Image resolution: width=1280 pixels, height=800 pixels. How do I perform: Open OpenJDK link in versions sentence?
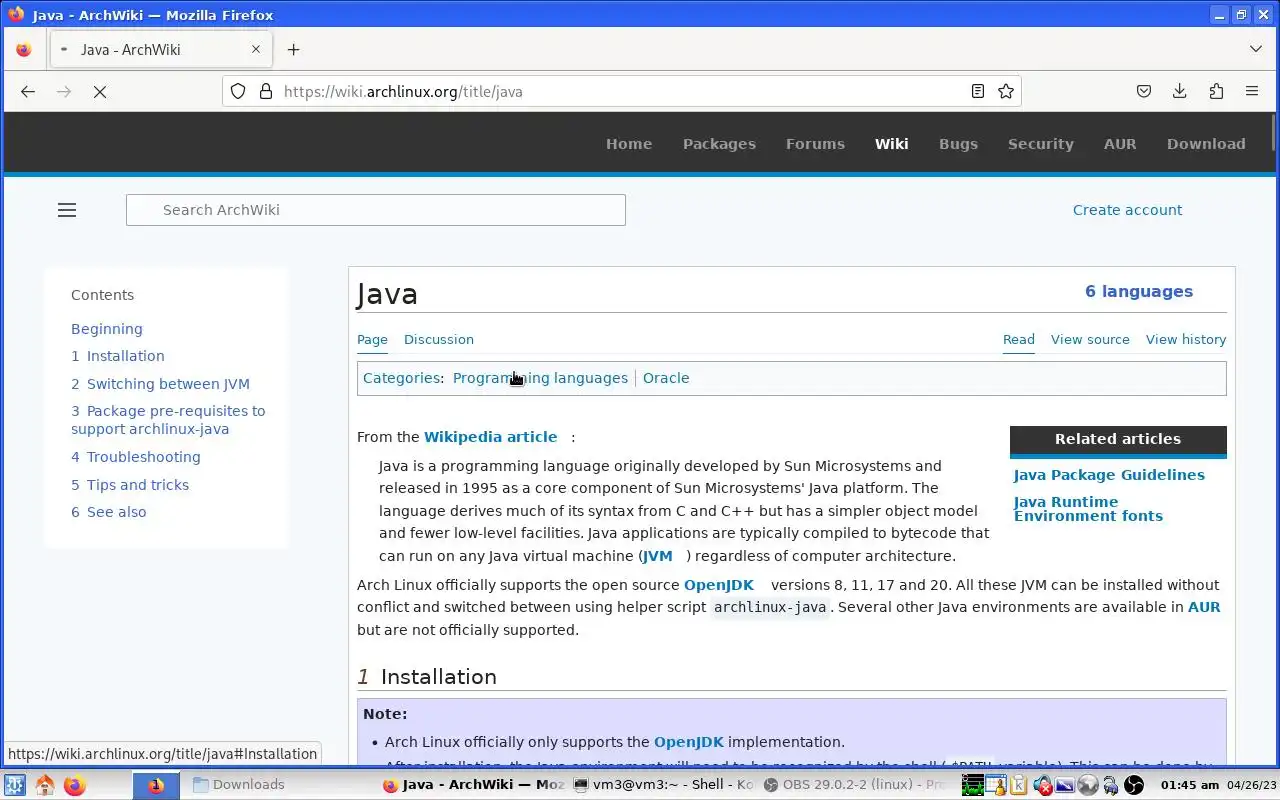click(719, 585)
